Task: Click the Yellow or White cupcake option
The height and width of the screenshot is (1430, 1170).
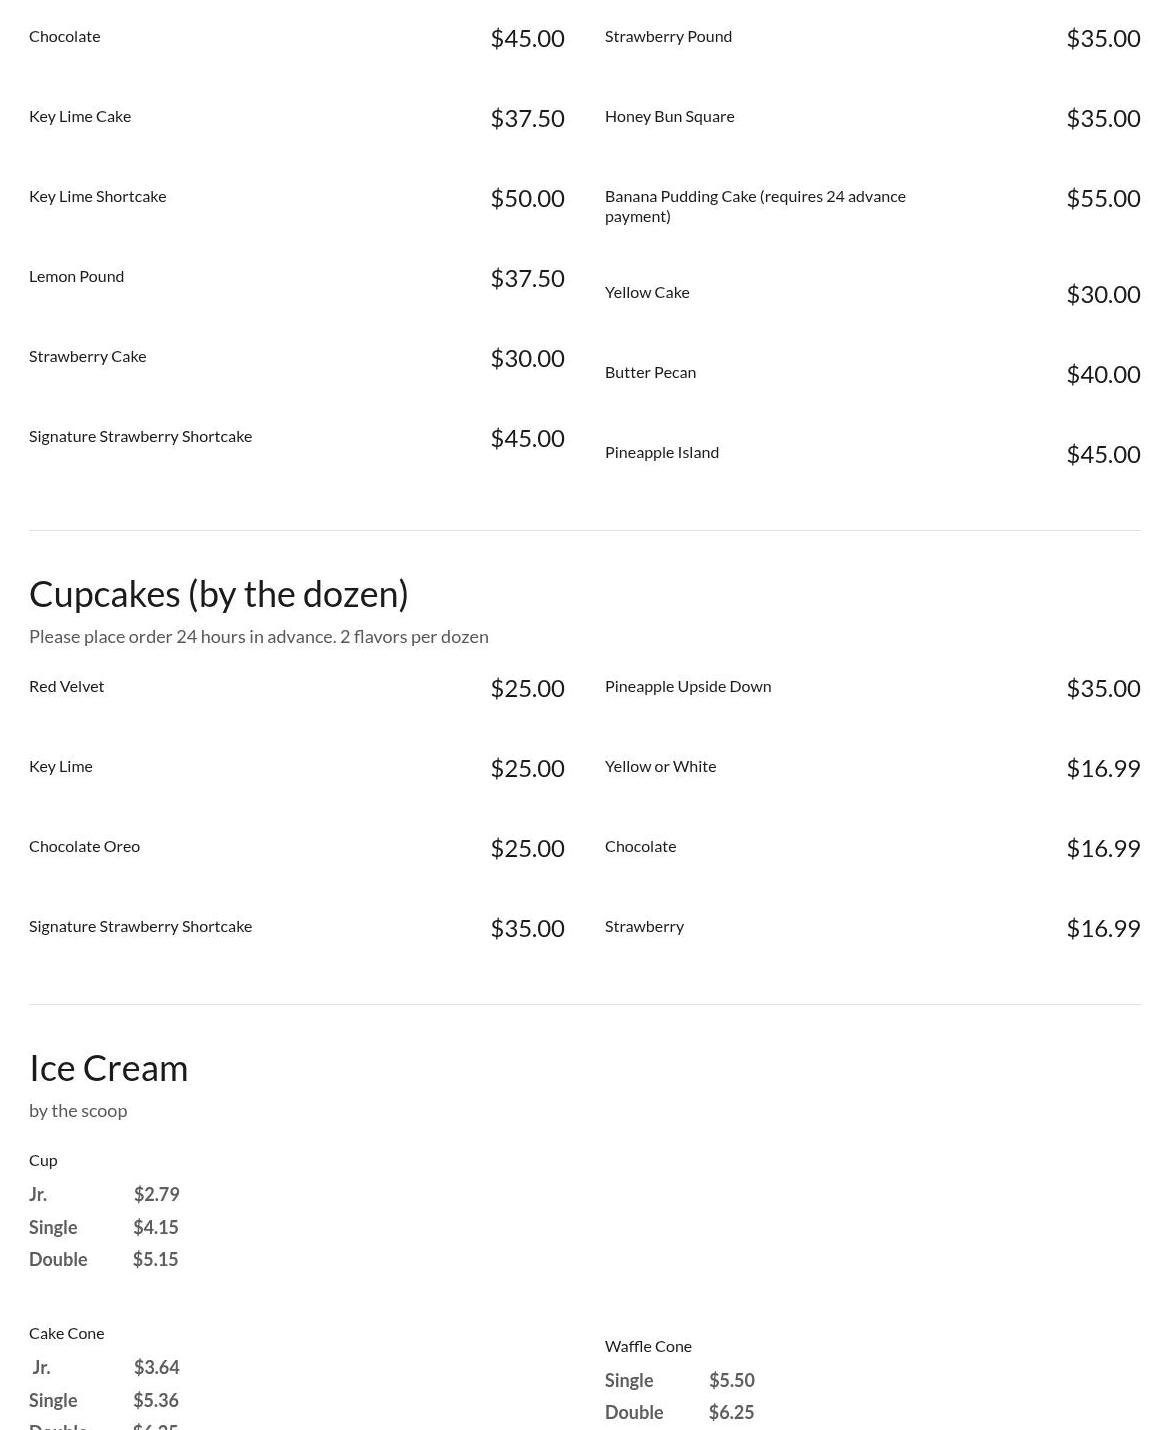Action: pos(660,767)
